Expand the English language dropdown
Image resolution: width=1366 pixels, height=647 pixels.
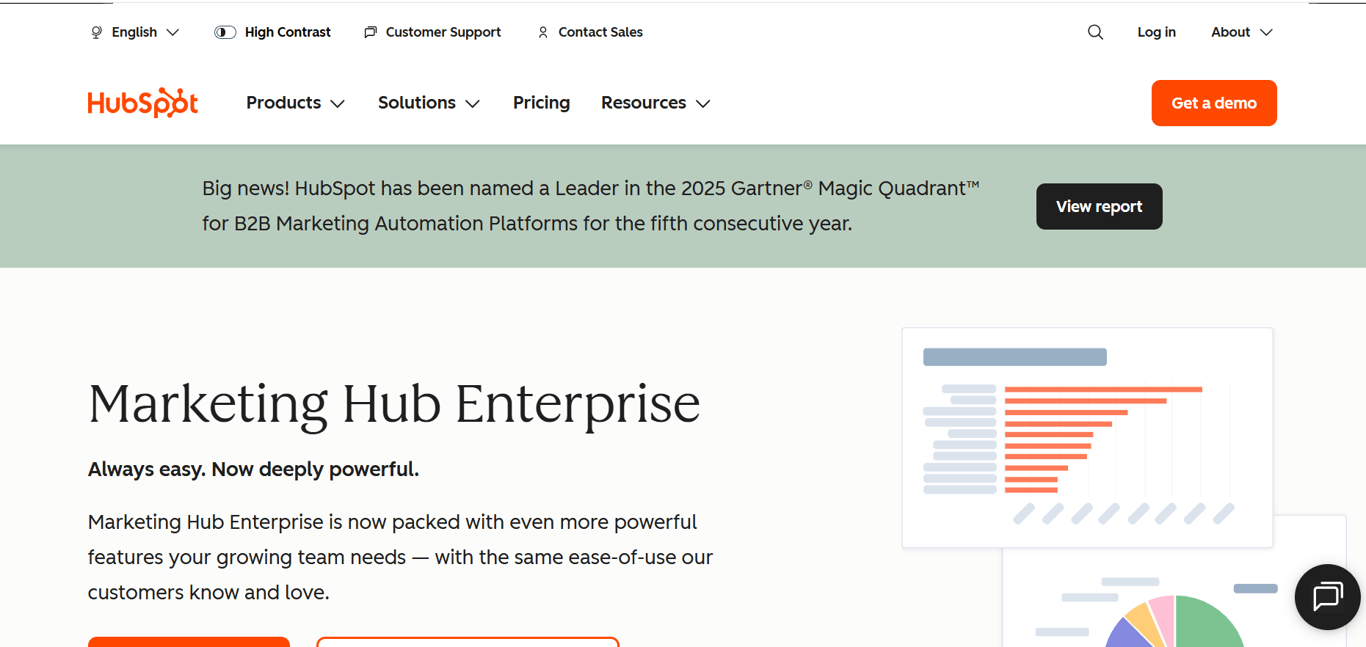pyautogui.click(x=135, y=32)
